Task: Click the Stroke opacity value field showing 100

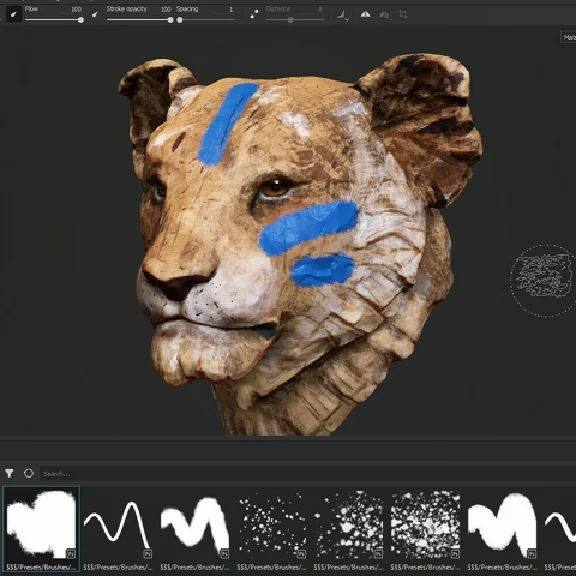Action: click(166, 9)
